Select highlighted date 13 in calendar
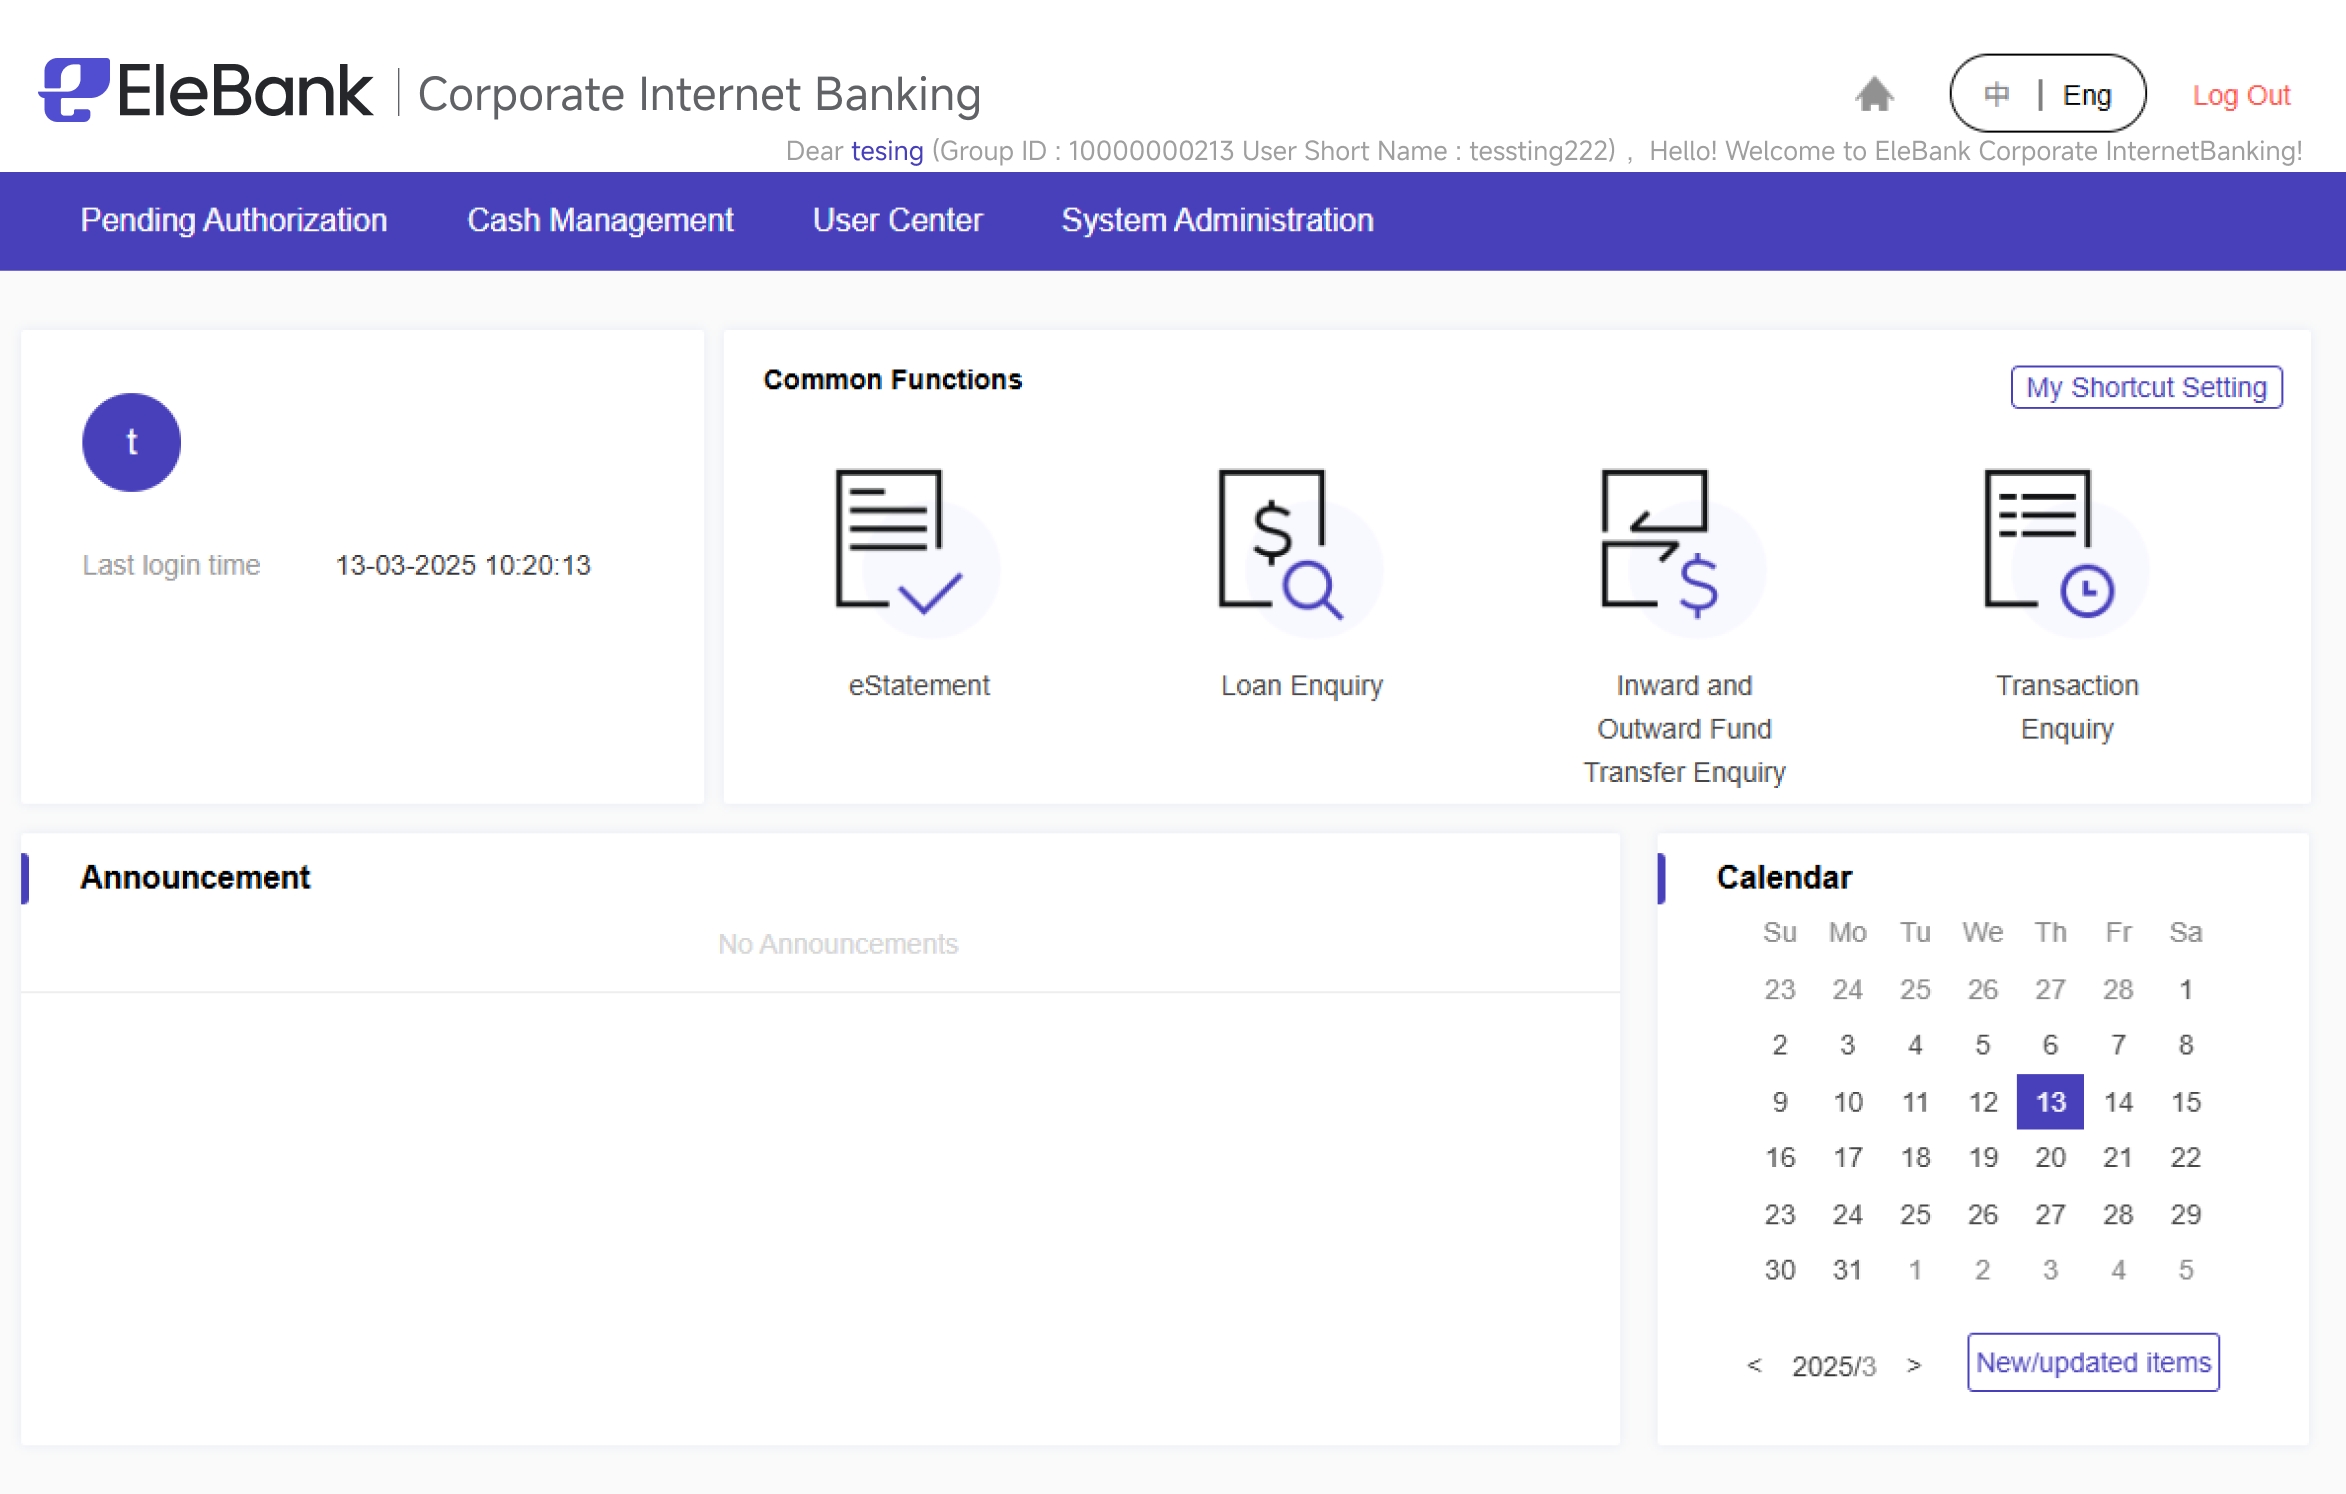 click(2049, 1102)
